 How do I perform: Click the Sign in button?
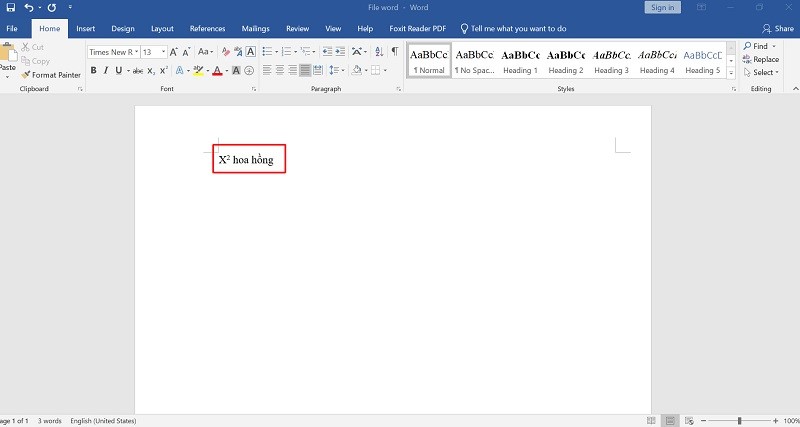click(662, 7)
